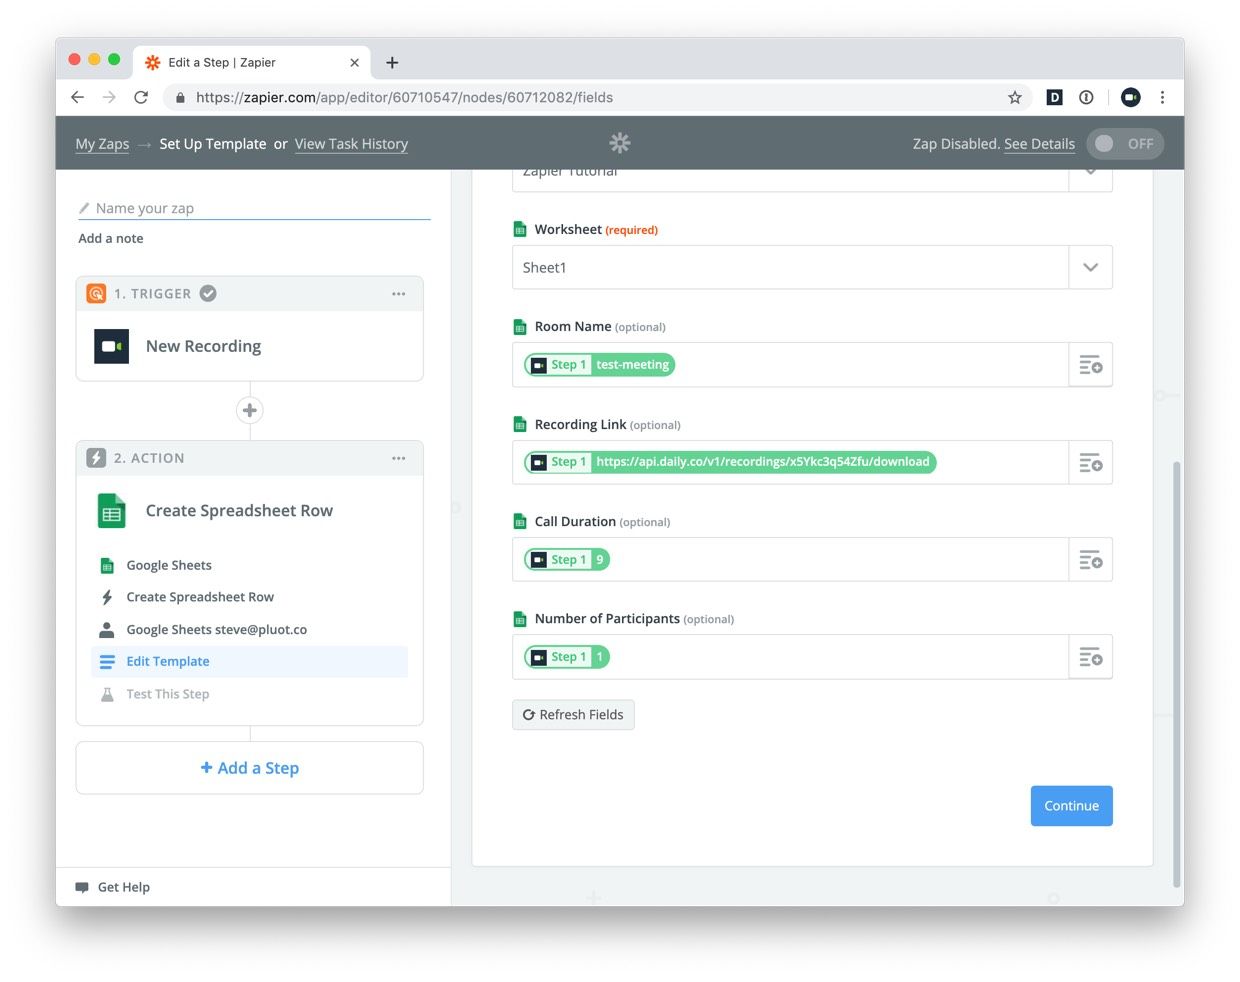The height and width of the screenshot is (982, 1240).
Task: Reload the page with refresh icon
Action: (x=141, y=97)
